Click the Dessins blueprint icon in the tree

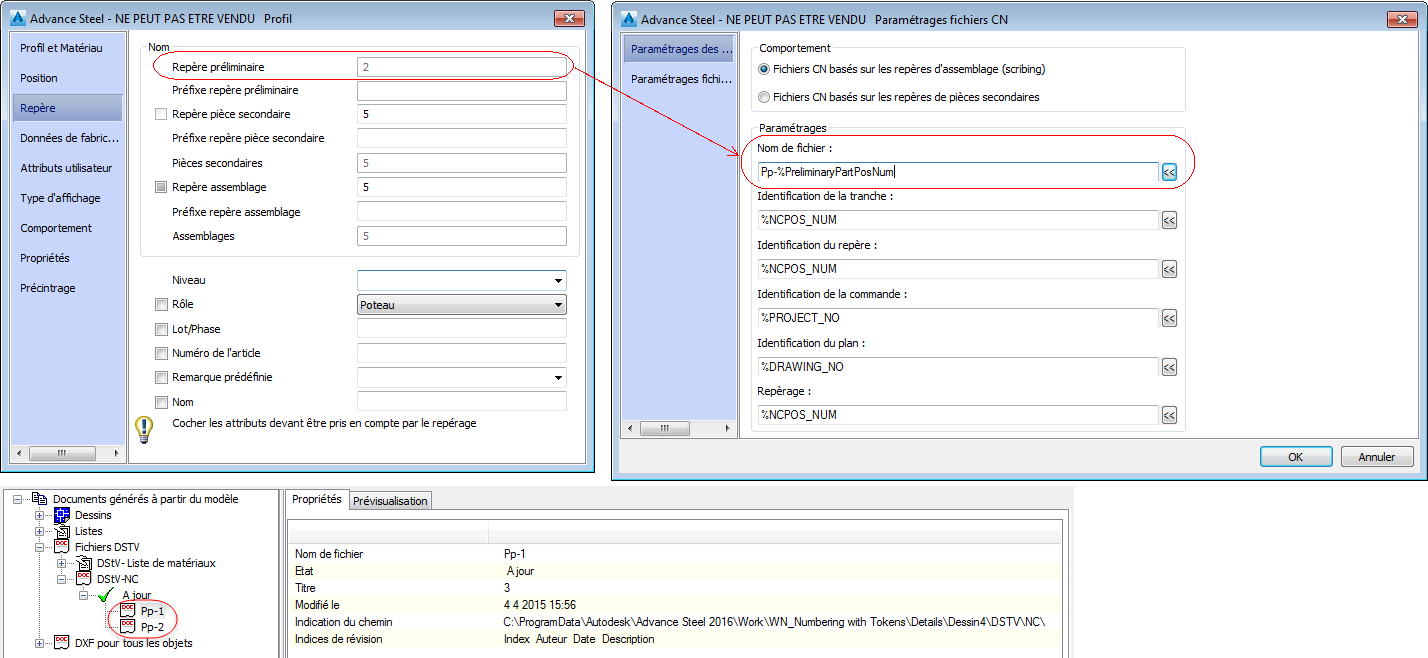[62, 515]
